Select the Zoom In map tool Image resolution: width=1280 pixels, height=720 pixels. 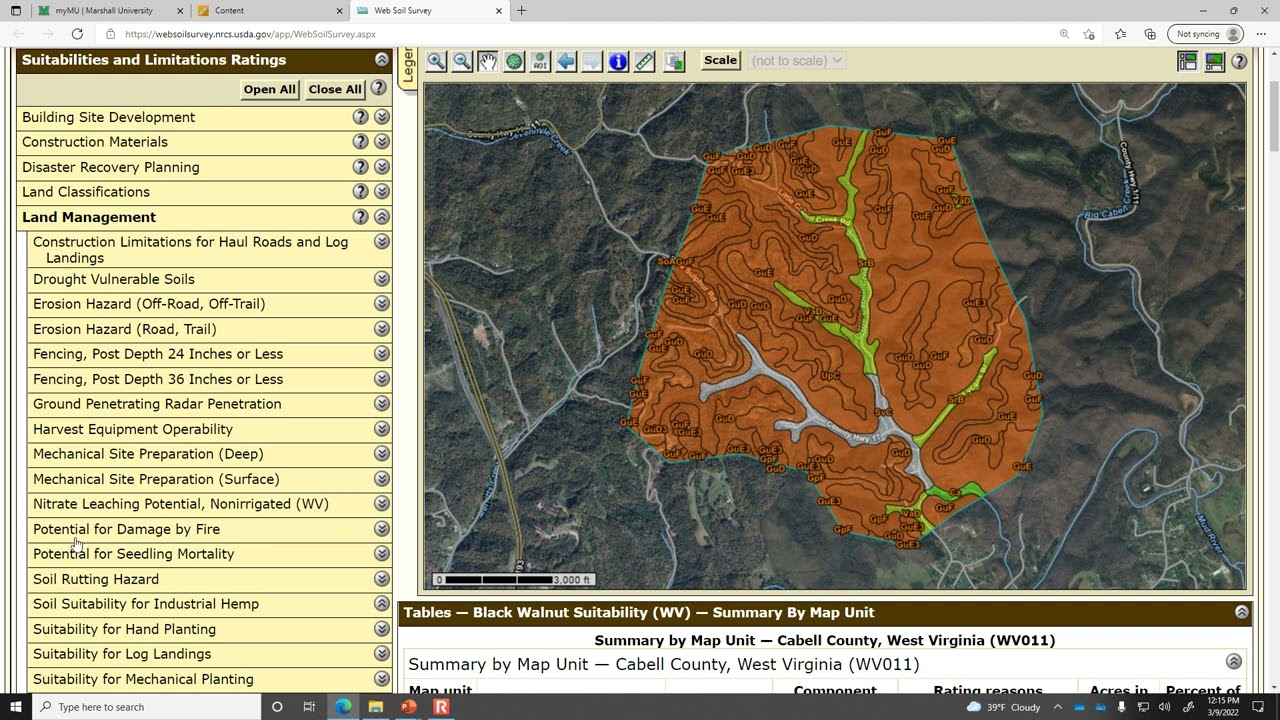pos(436,61)
